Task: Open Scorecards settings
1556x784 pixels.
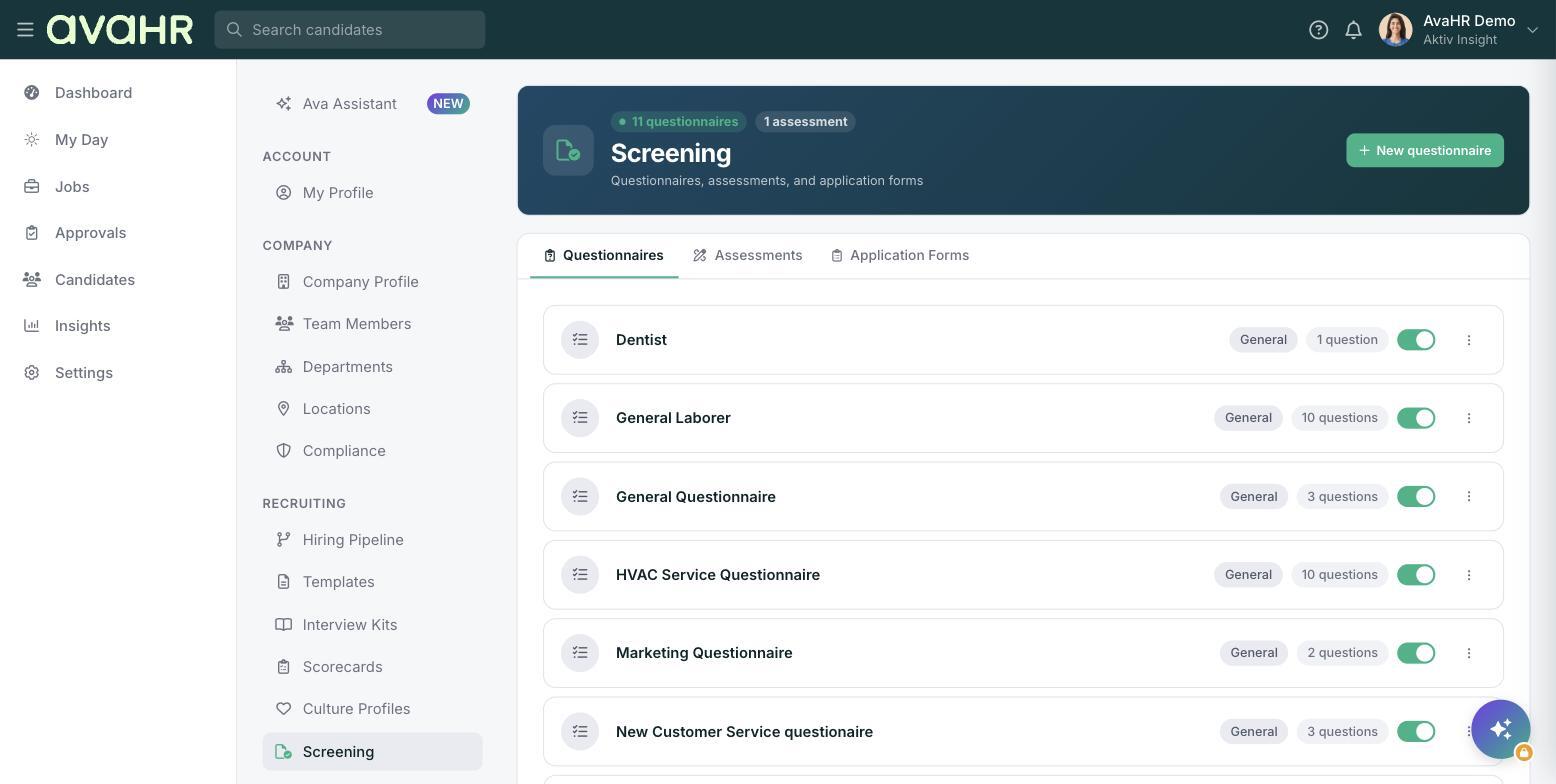Action: click(x=372, y=667)
